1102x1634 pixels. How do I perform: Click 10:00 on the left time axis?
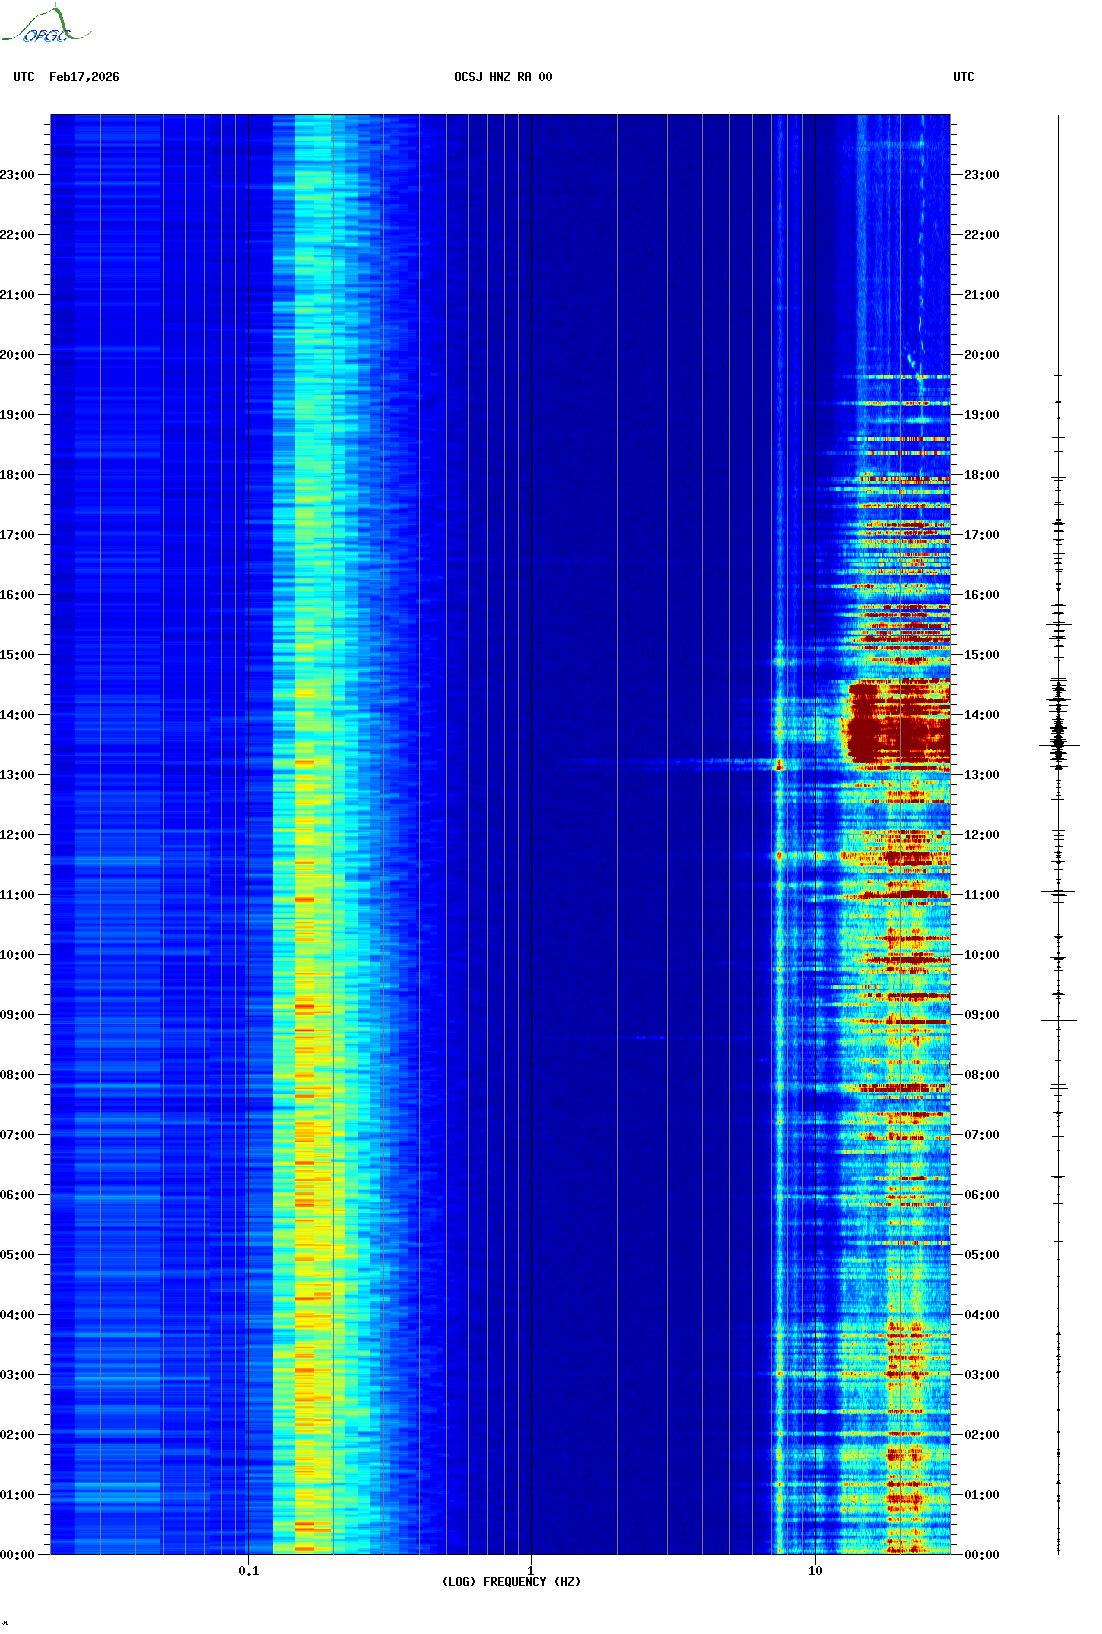click(17, 955)
